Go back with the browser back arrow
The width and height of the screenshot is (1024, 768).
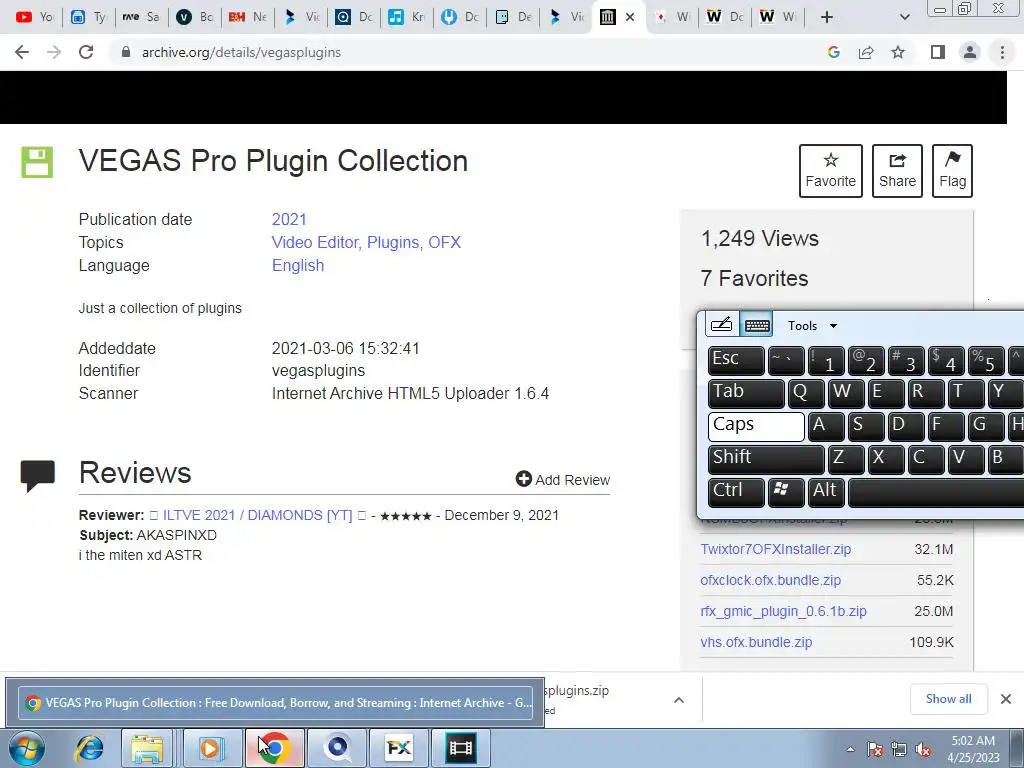[x=22, y=52]
